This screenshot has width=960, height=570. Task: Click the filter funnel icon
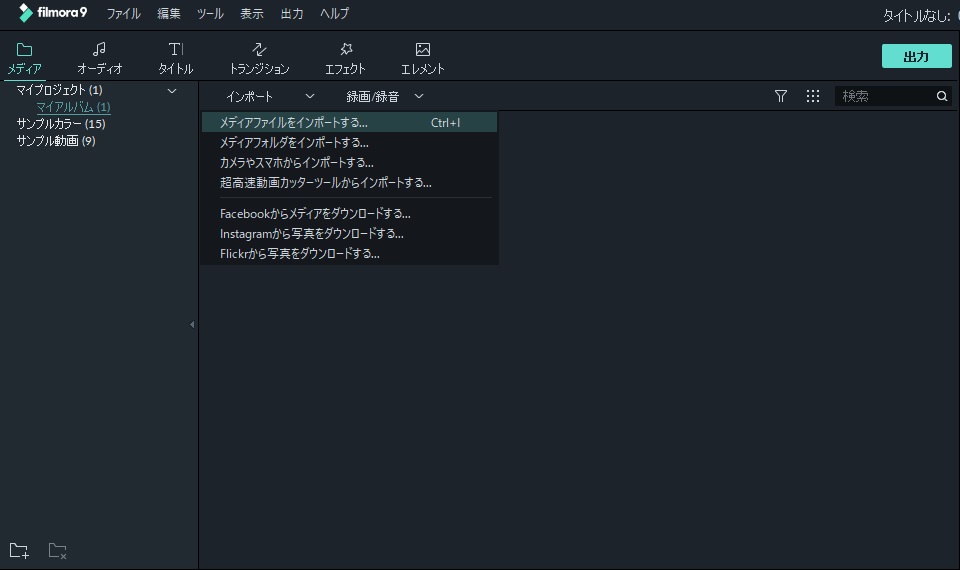coord(781,96)
